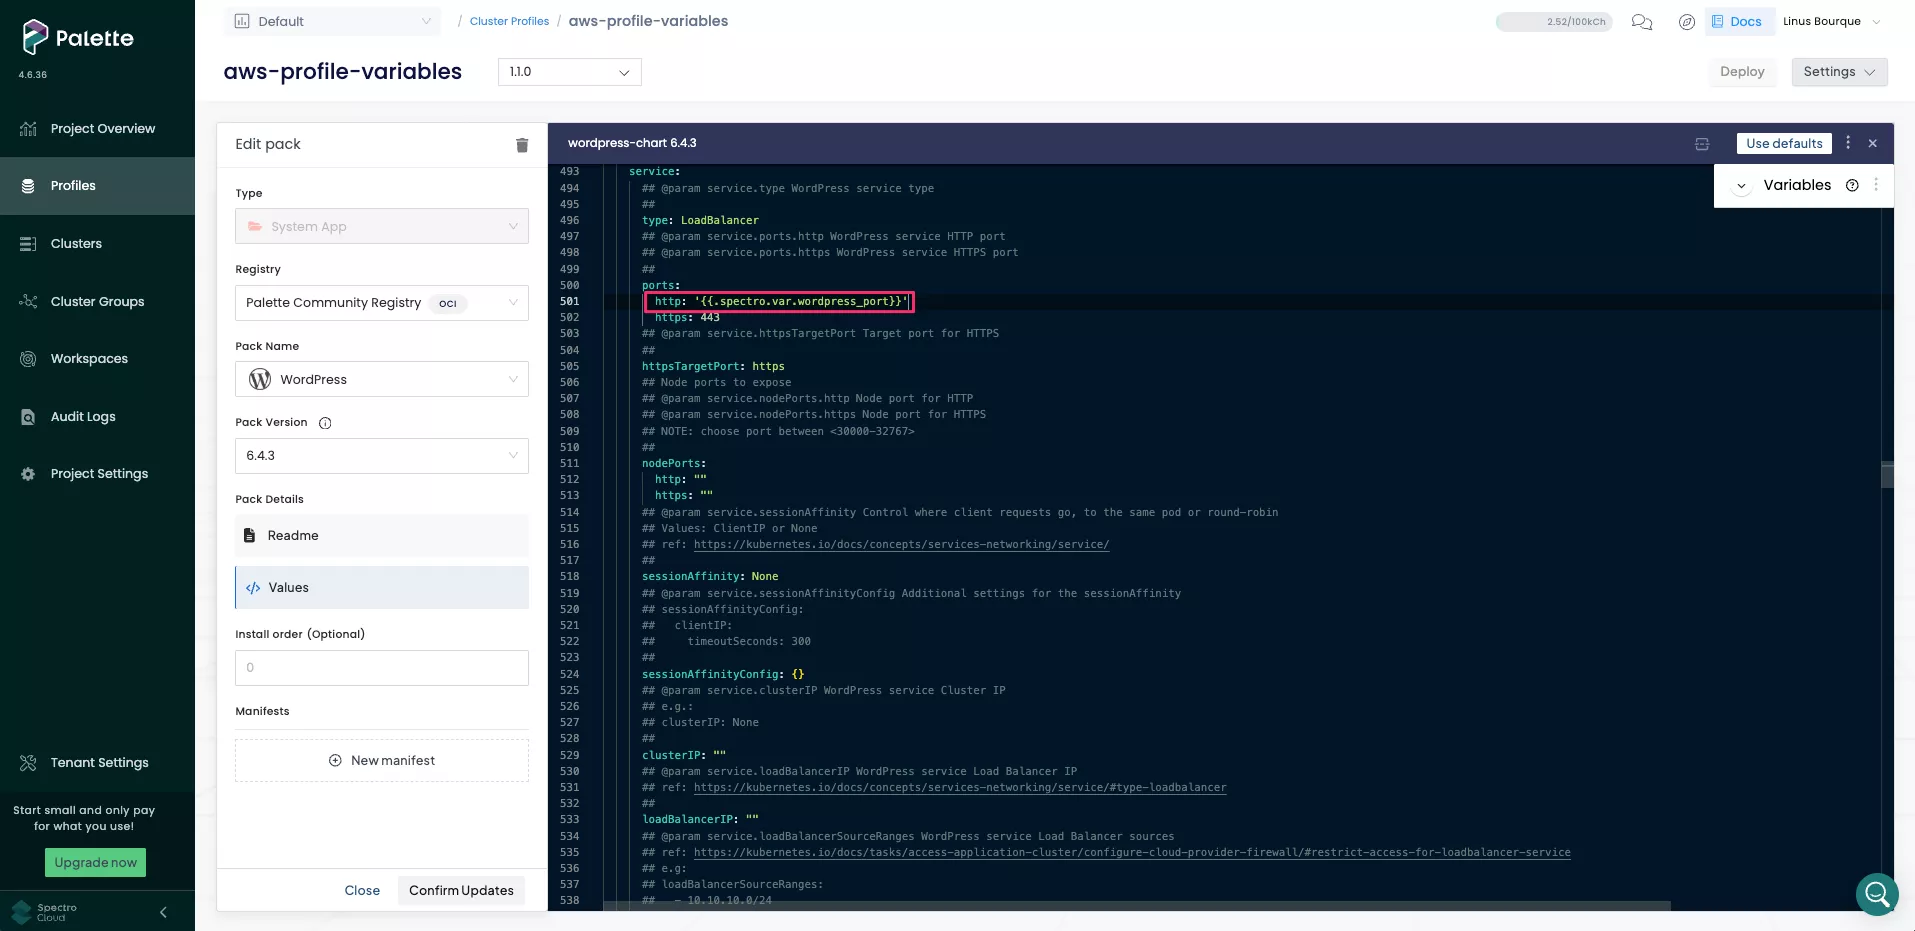Open Project Settings gear icon
The width and height of the screenshot is (1915, 931).
(99, 473)
